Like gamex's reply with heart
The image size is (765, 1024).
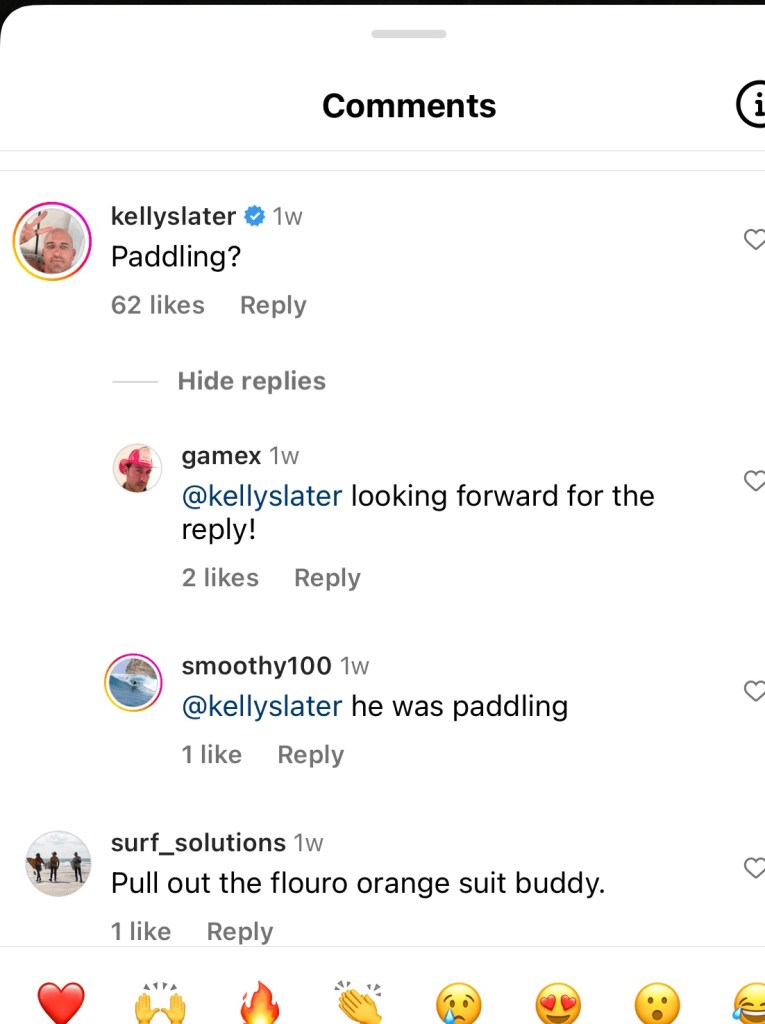(754, 481)
